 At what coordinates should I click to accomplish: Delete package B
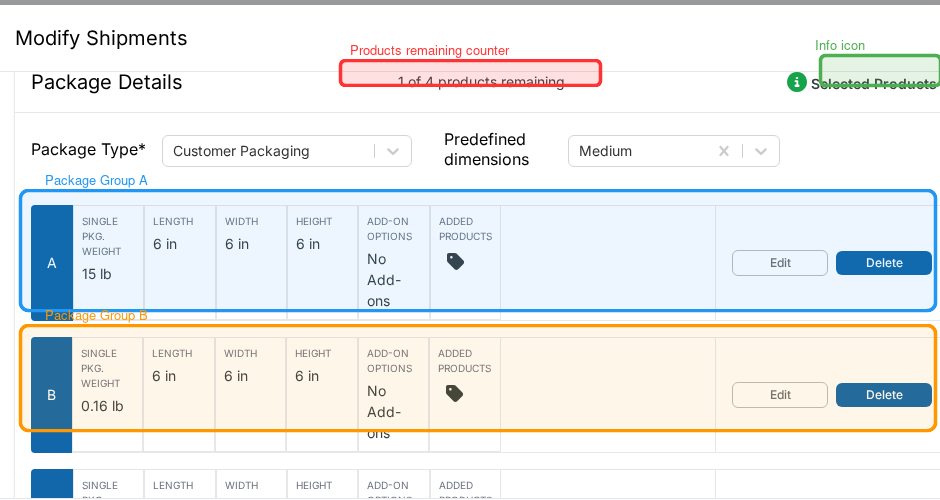(884, 395)
